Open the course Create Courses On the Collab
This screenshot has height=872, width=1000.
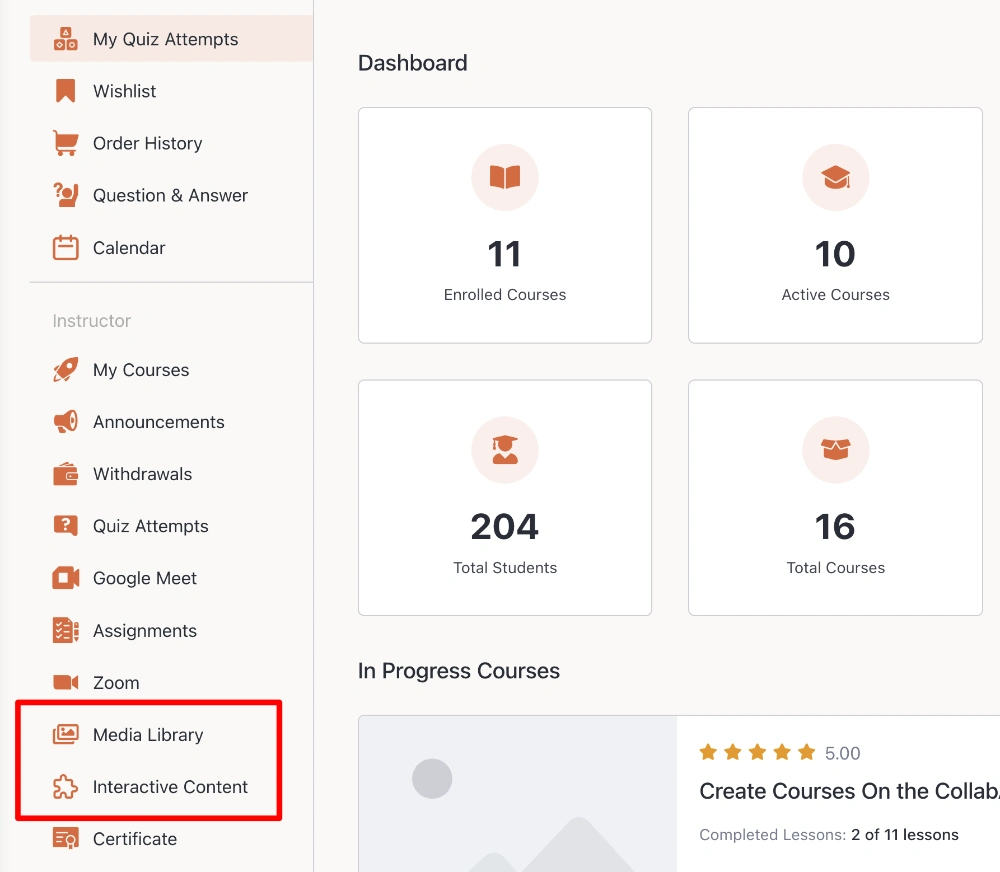pos(848,790)
